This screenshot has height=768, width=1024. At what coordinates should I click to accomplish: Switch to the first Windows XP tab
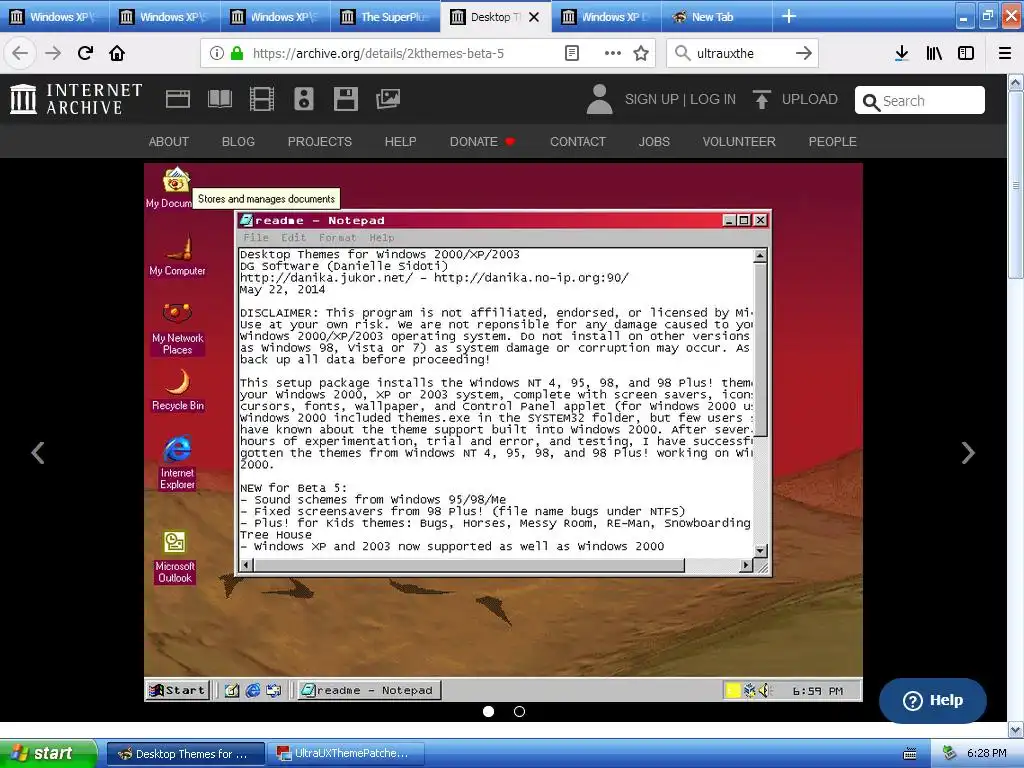pyautogui.click(x=54, y=17)
